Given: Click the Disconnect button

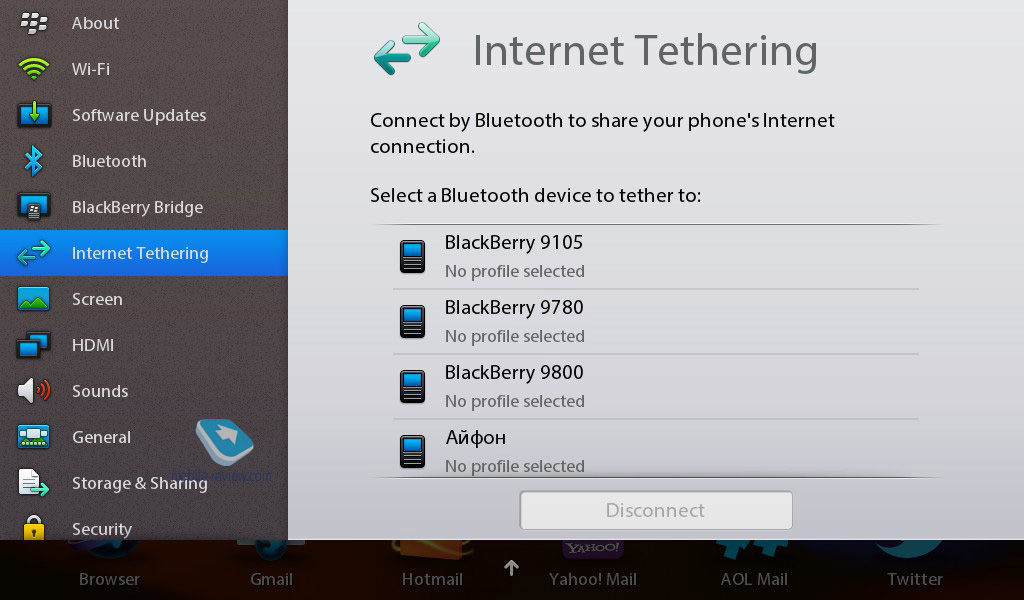Looking at the screenshot, I should pyautogui.click(x=656, y=510).
